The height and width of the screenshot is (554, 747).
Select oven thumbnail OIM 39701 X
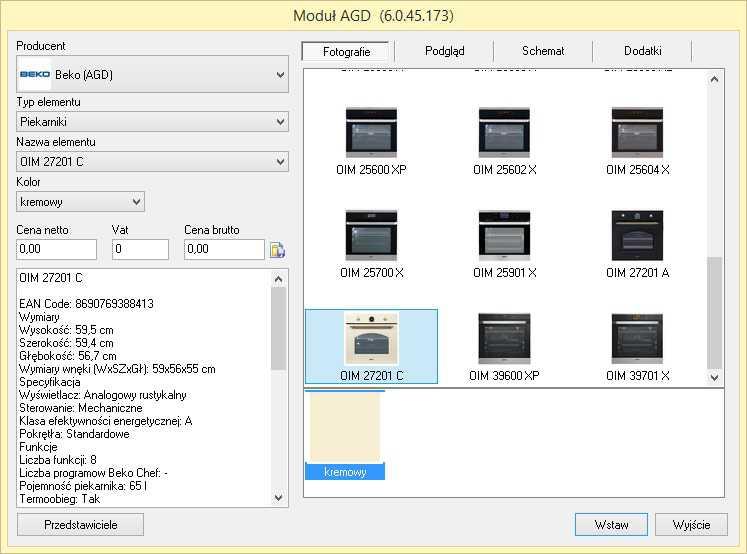click(x=637, y=347)
